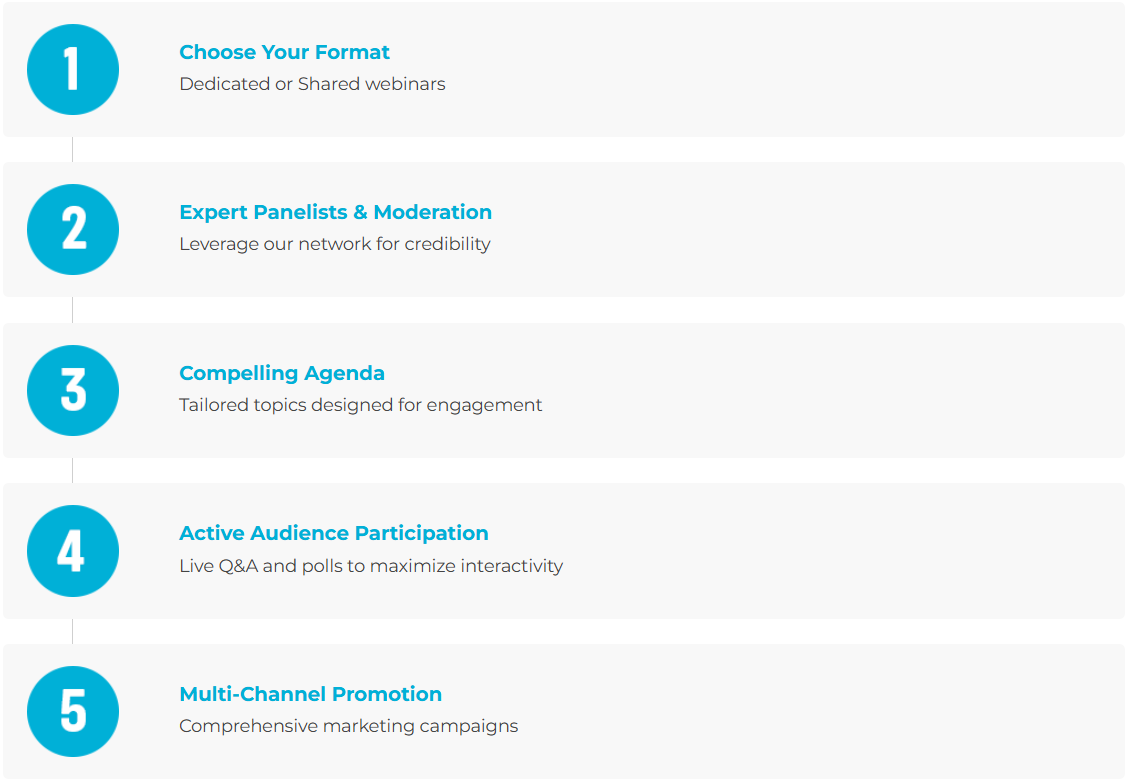This screenshot has width=1128, height=783.
Task: Click the step 5 number circle icon
Action: (73, 711)
